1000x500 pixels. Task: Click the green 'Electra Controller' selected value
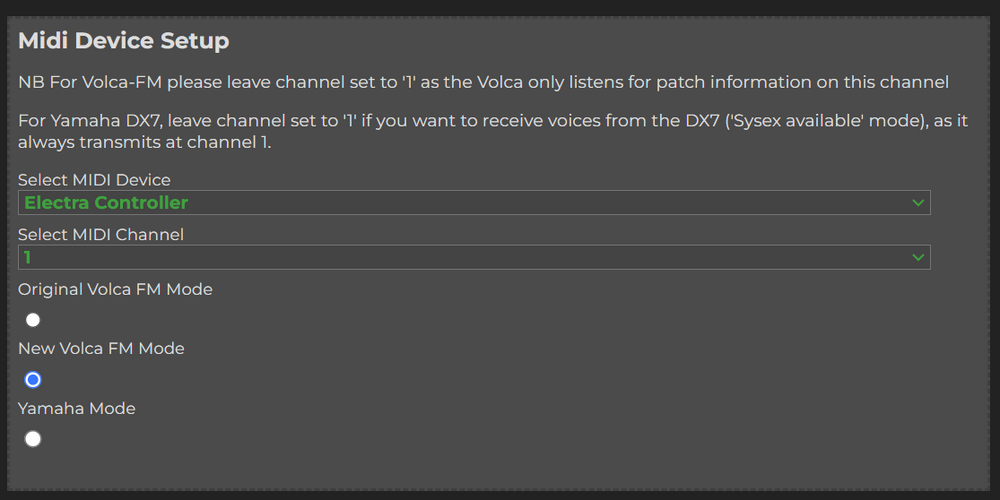pyautogui.click(x=106, y=203)
